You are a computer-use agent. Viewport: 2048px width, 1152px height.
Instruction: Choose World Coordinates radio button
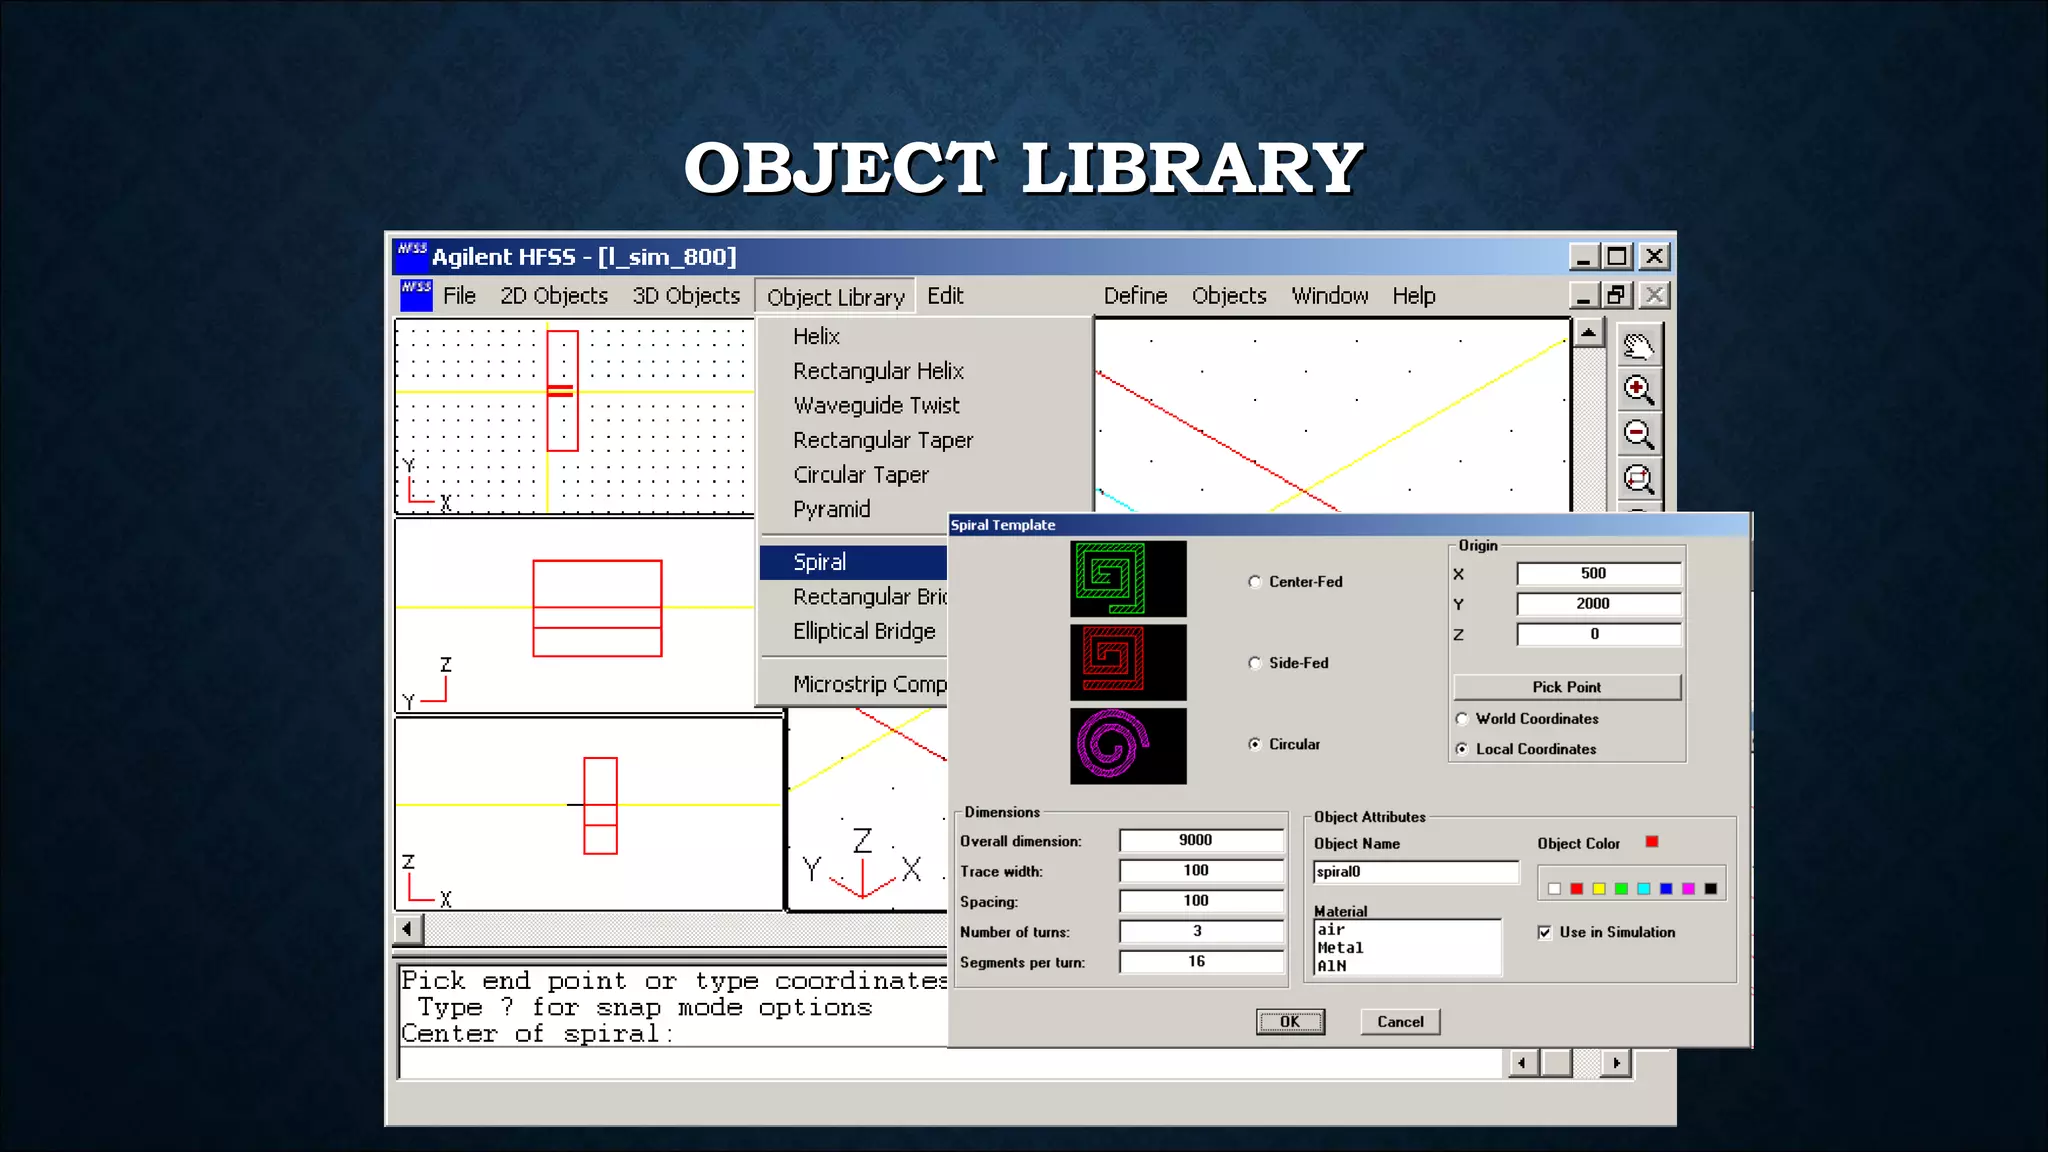tap(1462, 719)
